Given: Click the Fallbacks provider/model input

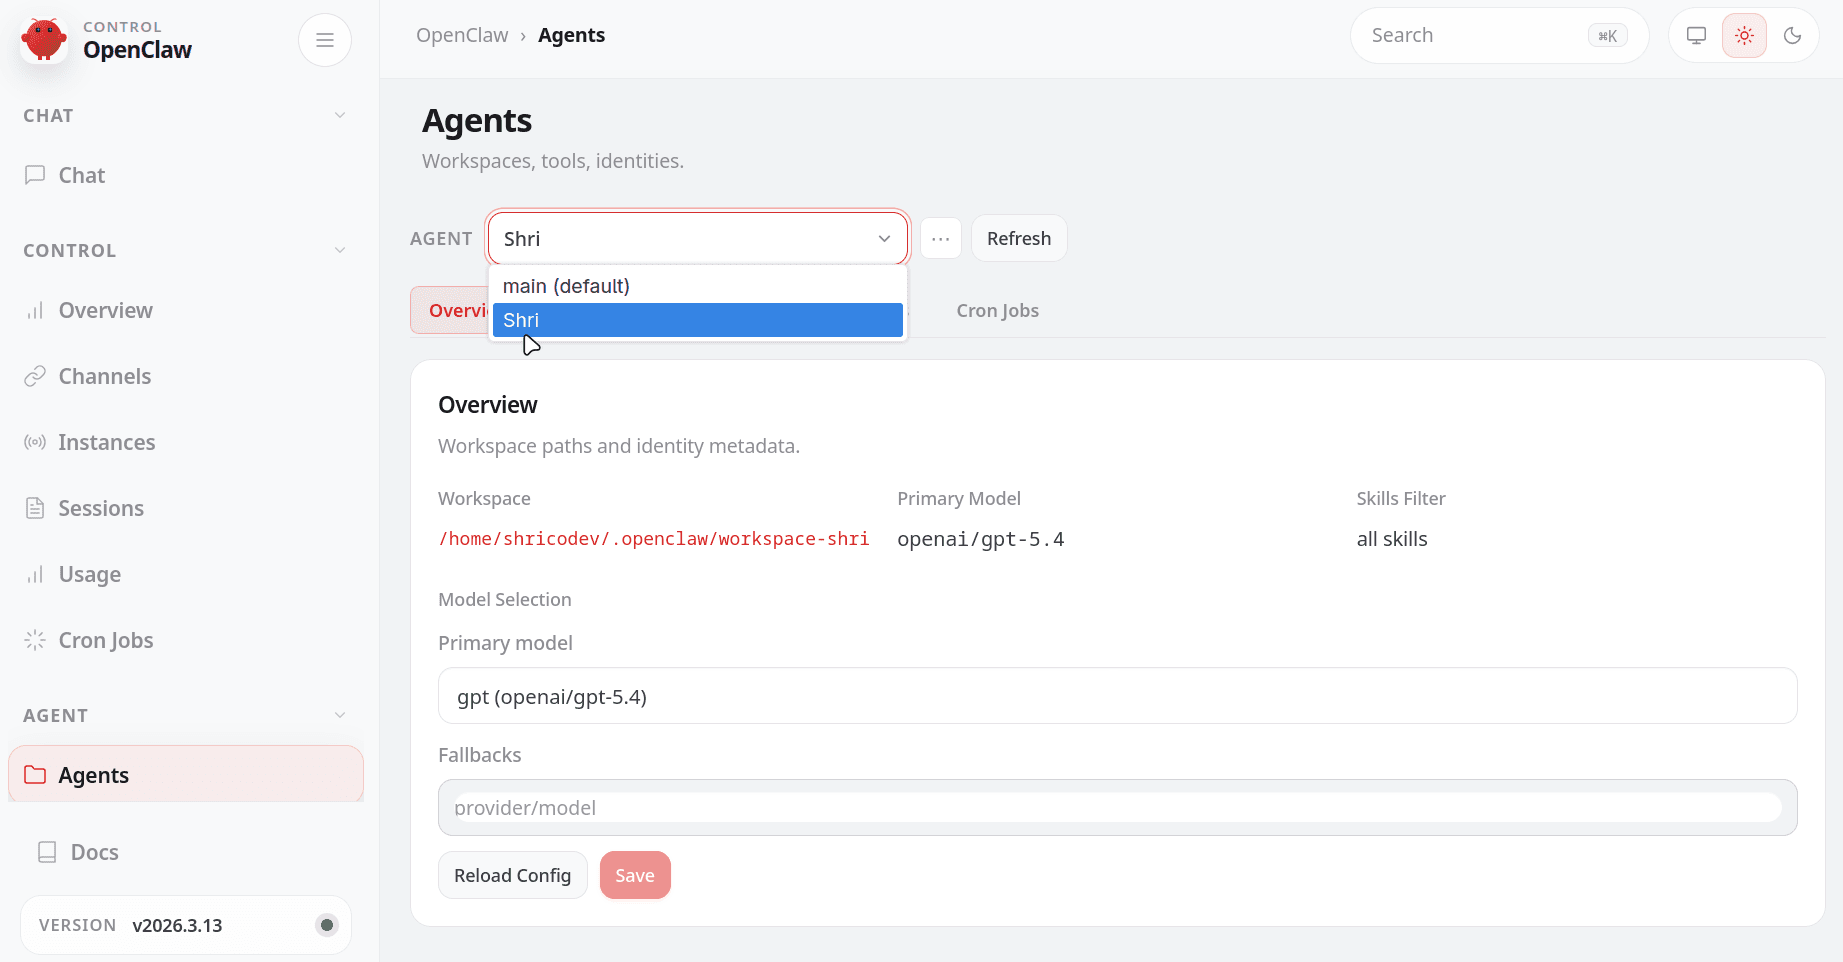Looking at the screenshot, I should [1117, 807].
